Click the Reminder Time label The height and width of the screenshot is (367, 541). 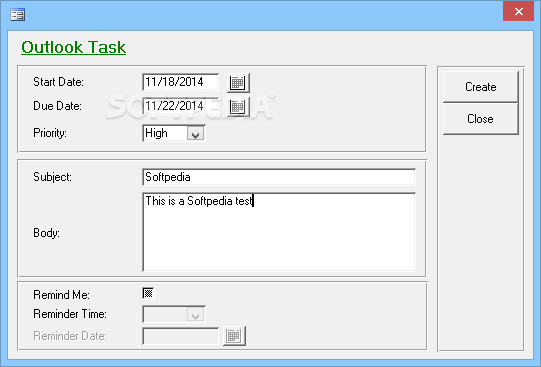click(x=70, y=314)
